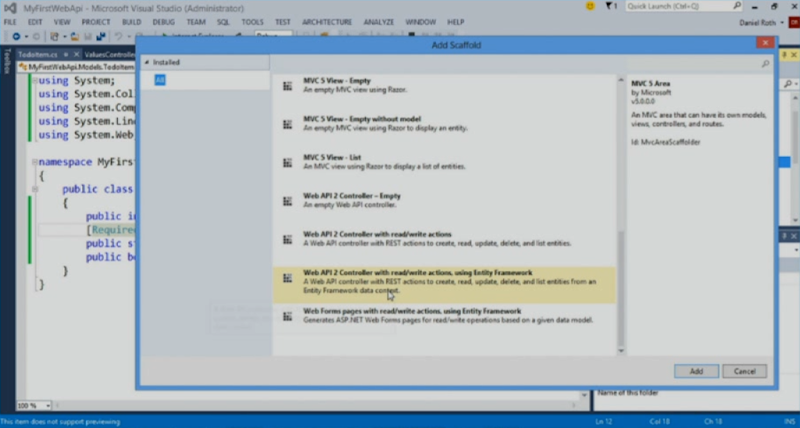Viewport: 800px width, 428px height.
Task: Click the Quick Launch search box
Action: (684, 6)
